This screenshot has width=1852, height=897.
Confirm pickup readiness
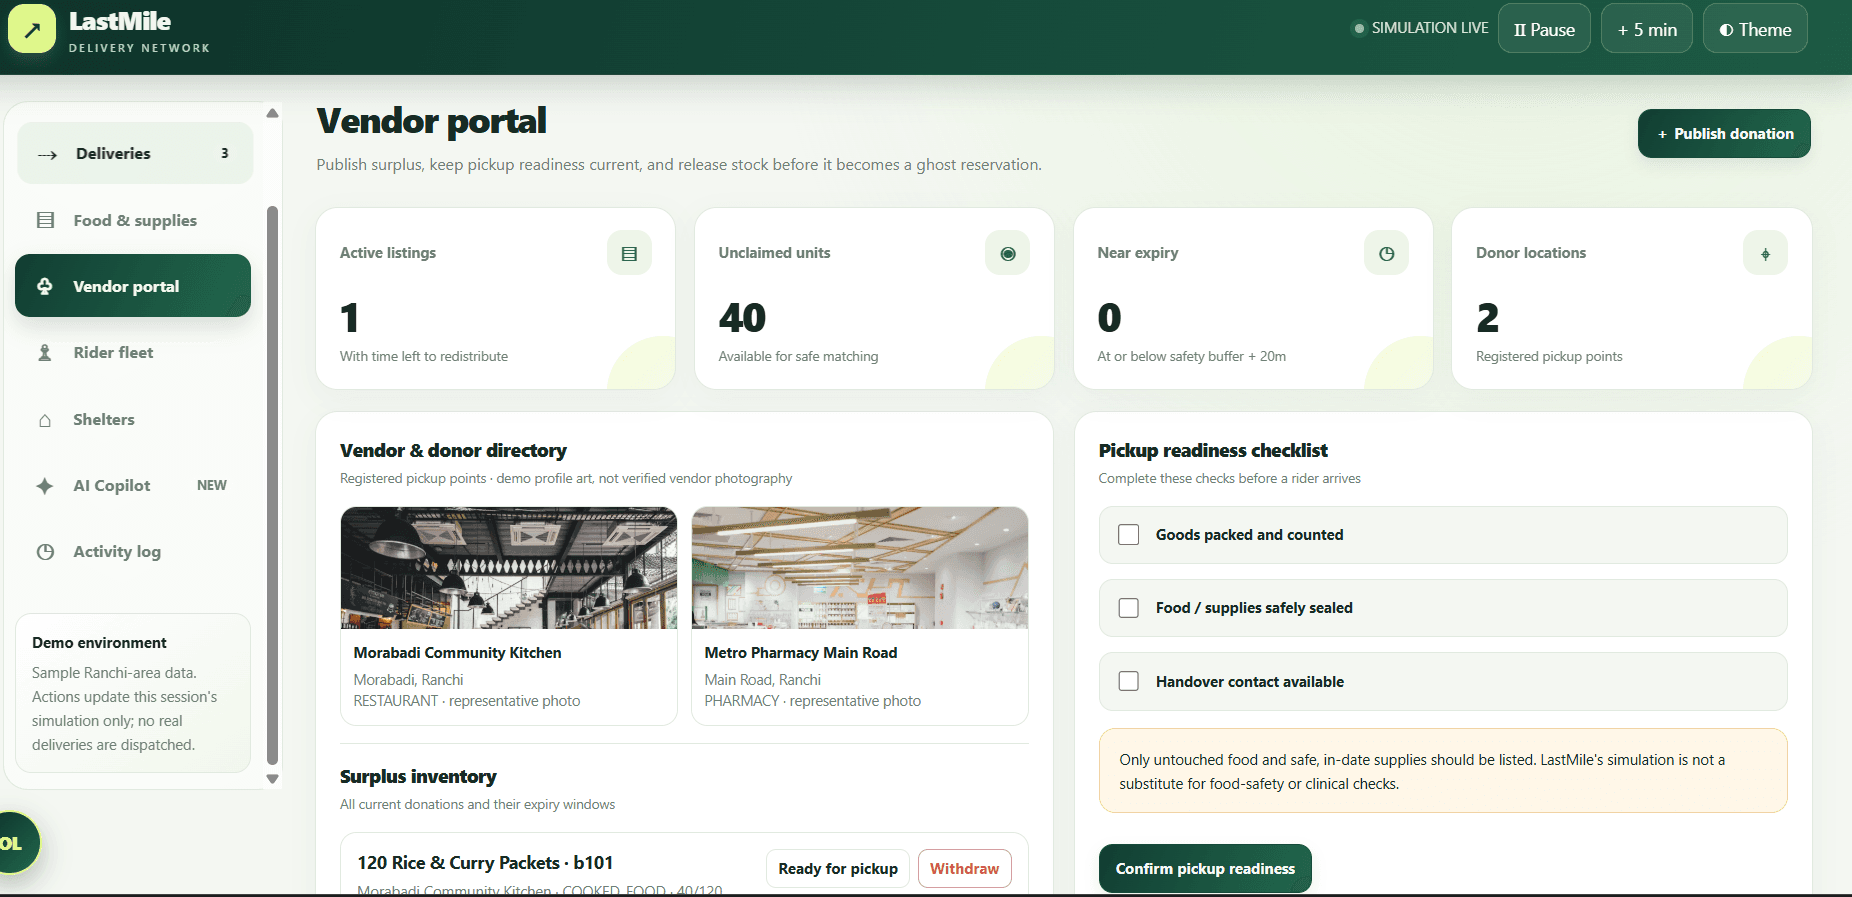tap(1205, 869)
